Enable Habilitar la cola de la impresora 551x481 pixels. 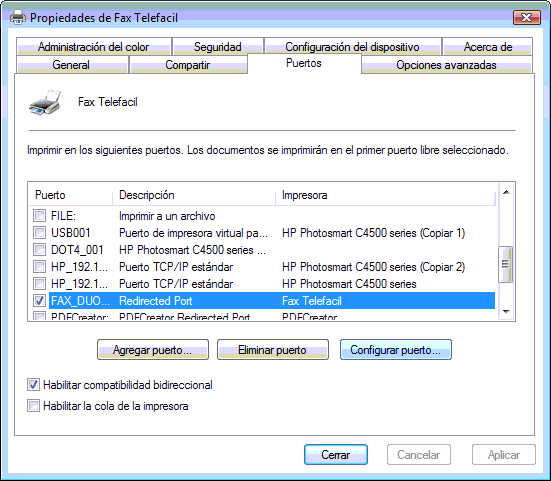[x=33, y=406]
